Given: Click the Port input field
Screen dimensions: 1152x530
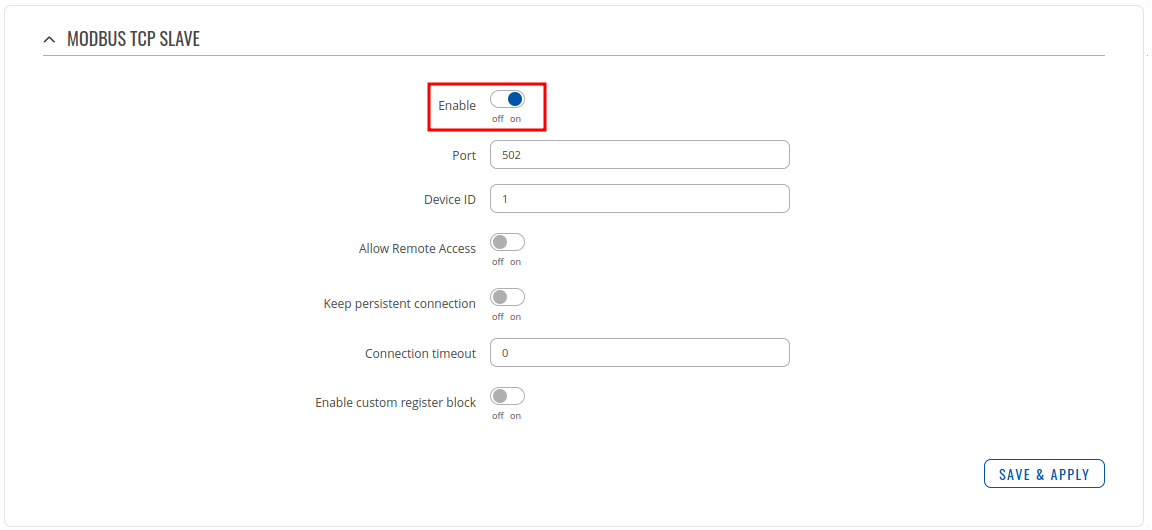Looking at the screenshot, I should click(639, 155).
